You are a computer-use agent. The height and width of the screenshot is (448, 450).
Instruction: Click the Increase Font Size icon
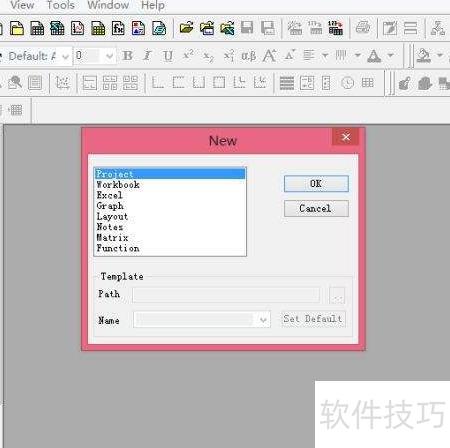point(269,56)
